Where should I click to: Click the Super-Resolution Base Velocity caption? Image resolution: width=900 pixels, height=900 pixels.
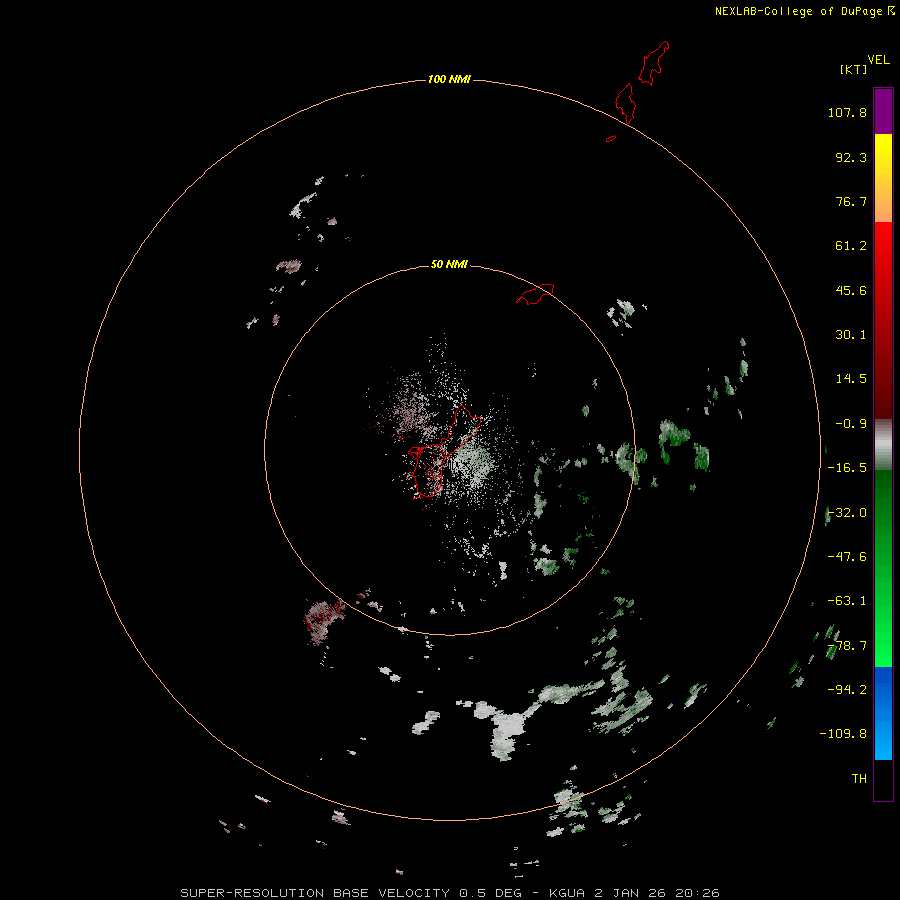coord(449,893)
